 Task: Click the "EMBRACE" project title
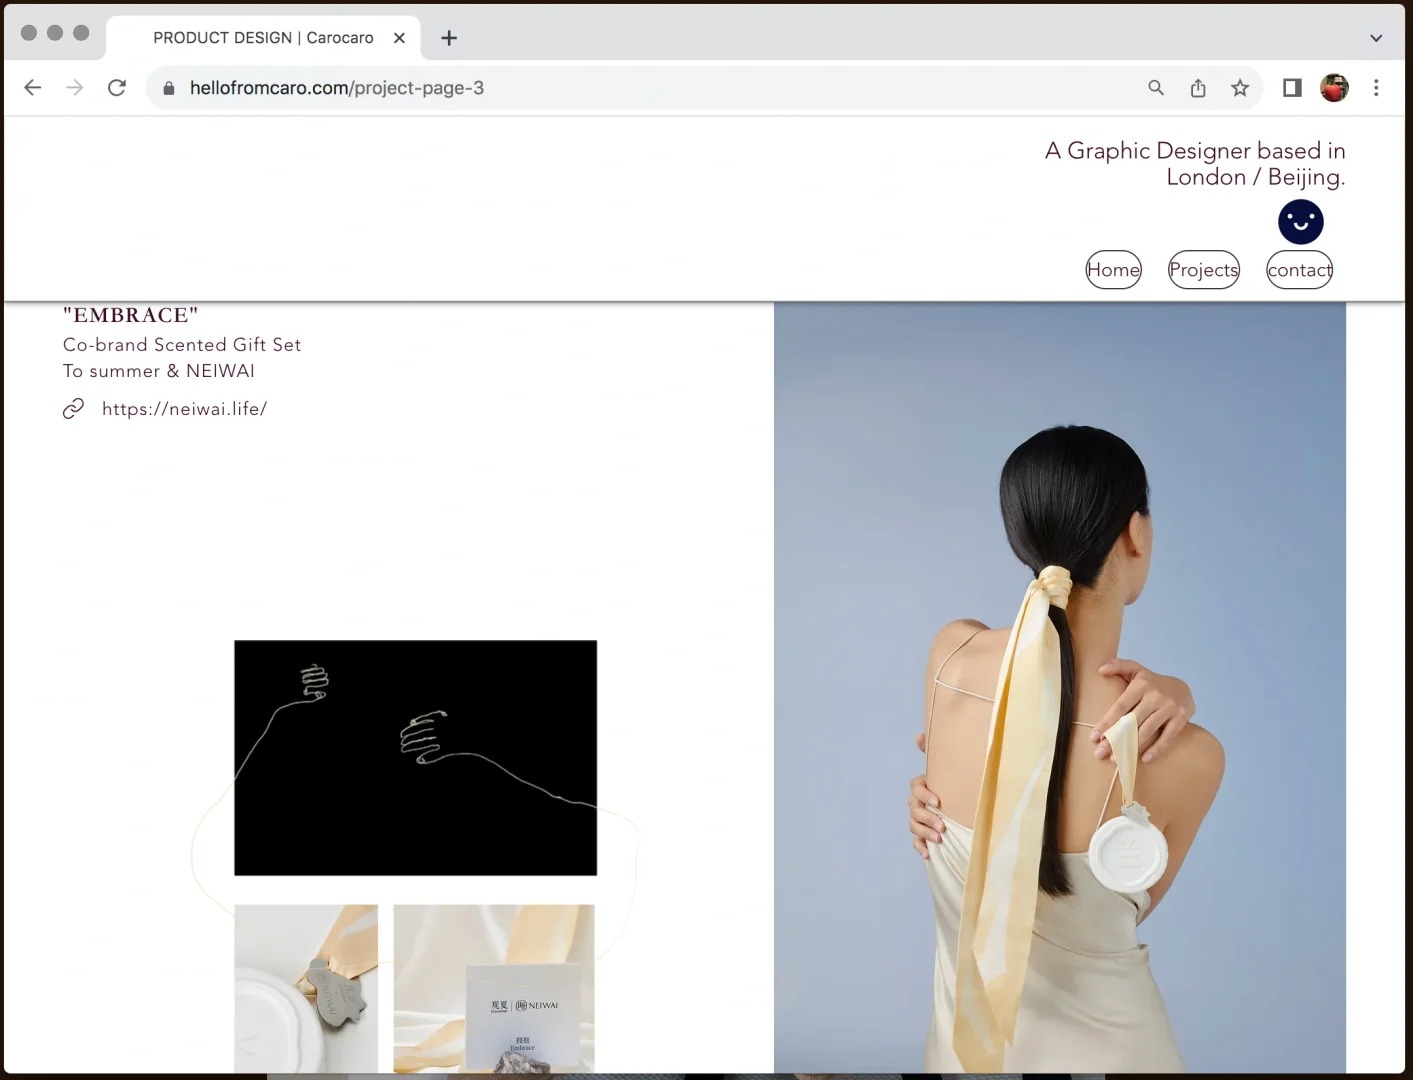pos(130,315)
